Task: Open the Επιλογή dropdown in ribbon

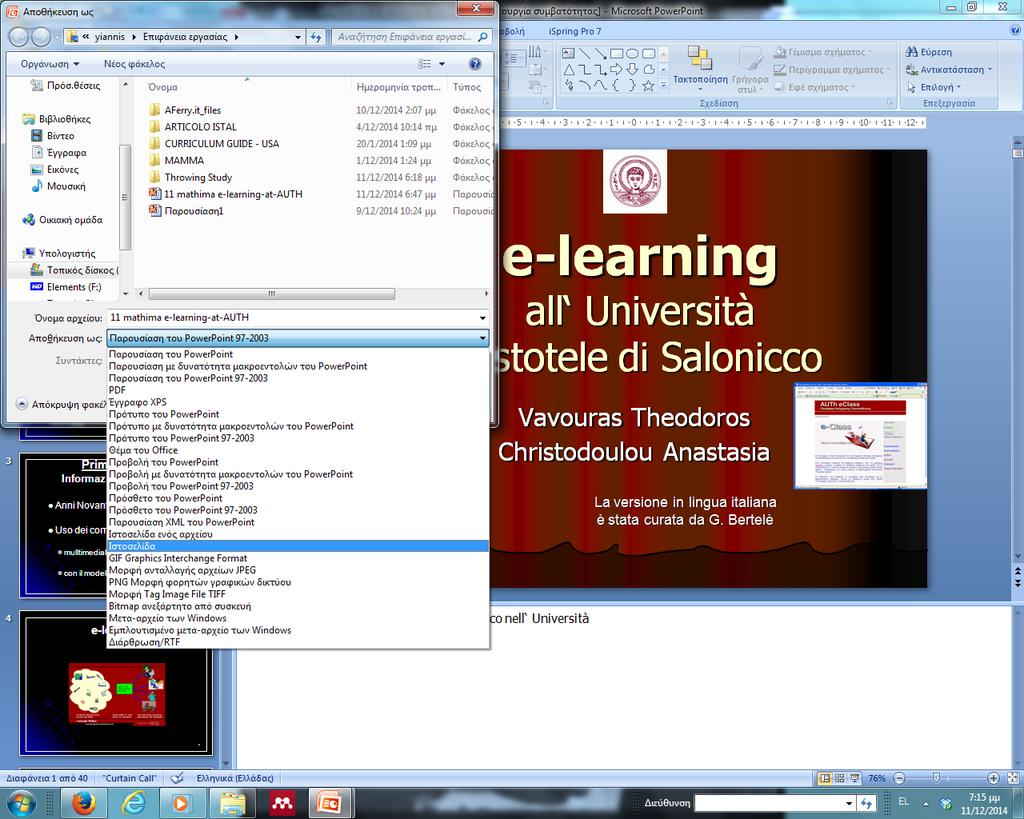Action: 935,86
